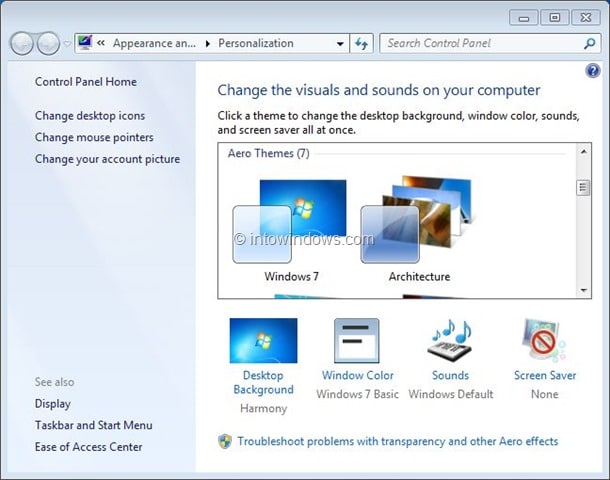Click the Back navigation arrow button

(22, 43)
